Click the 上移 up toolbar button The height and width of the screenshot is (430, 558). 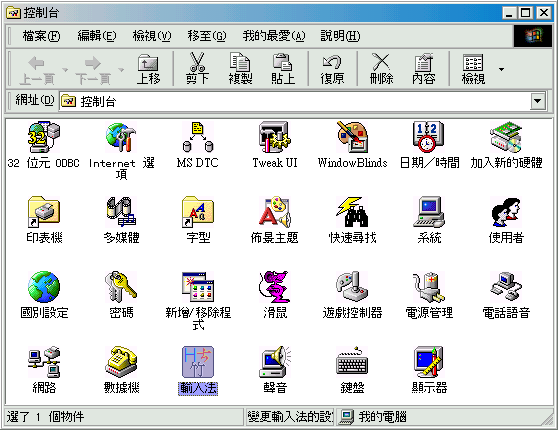click(x=148, y=69)
